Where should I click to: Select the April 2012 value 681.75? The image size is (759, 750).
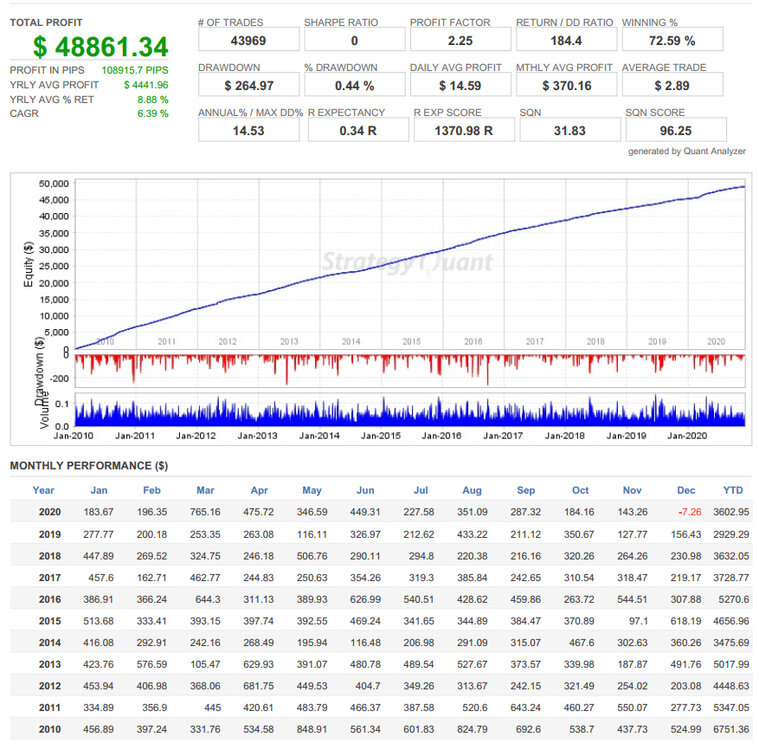[258, 686]
